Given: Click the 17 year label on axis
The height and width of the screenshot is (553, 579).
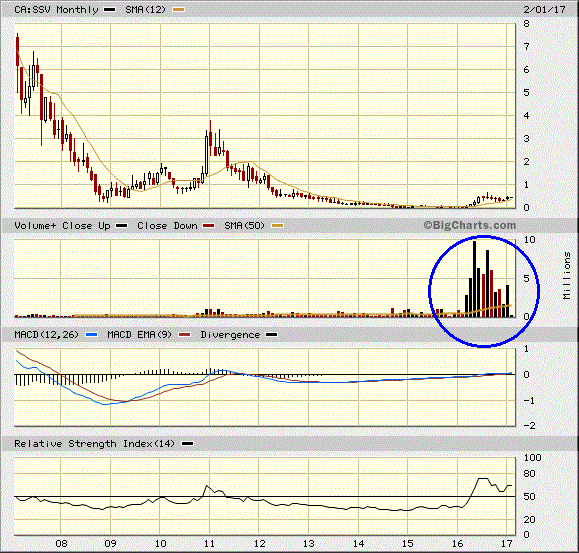Looking at the screenshot, I should 507,543.
